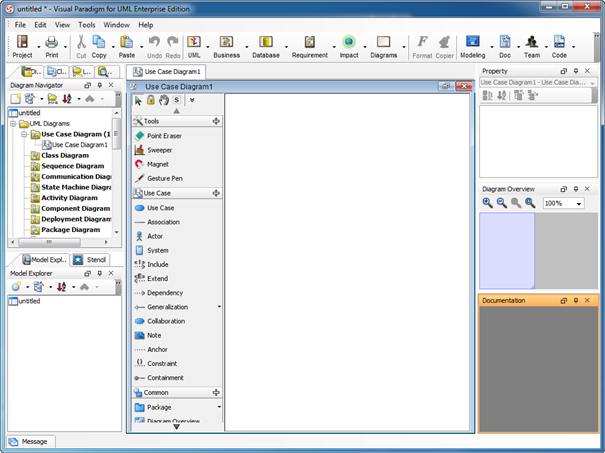Viewport: 605px width, 453px height.
Task: Collapse the Tools palette section
Action: point(216,121)
